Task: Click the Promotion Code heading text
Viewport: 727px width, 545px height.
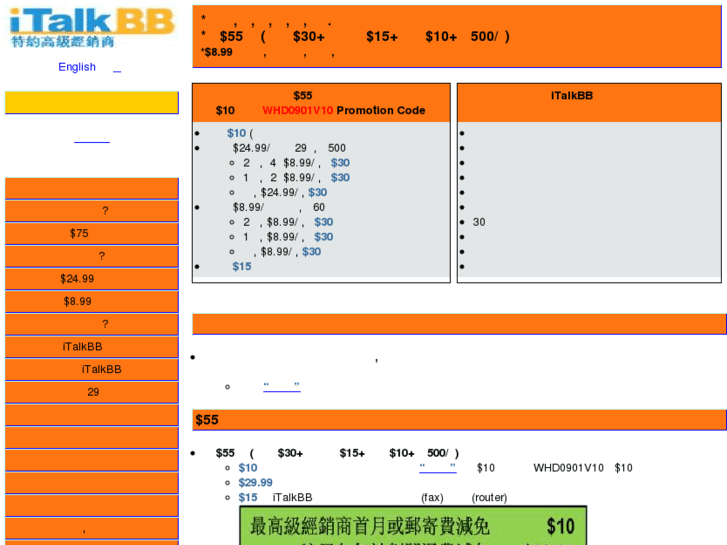Action: [381, 110]
